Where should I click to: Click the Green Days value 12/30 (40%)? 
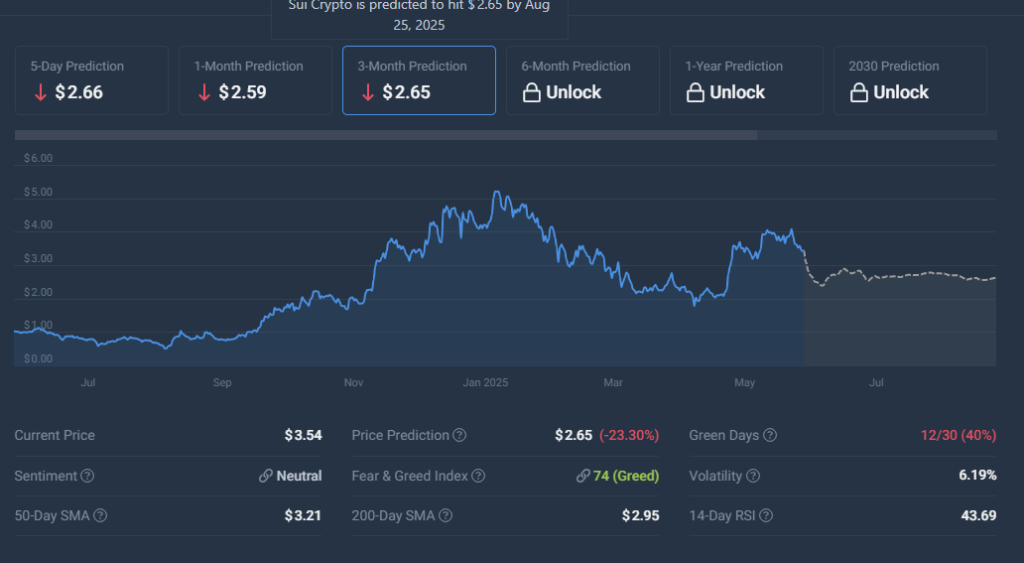[958, 435]
